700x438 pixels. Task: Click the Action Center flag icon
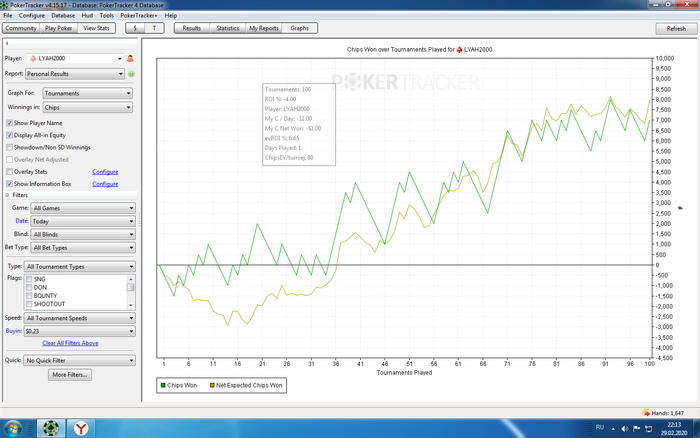pyautogui.click(x=636, y=429)
